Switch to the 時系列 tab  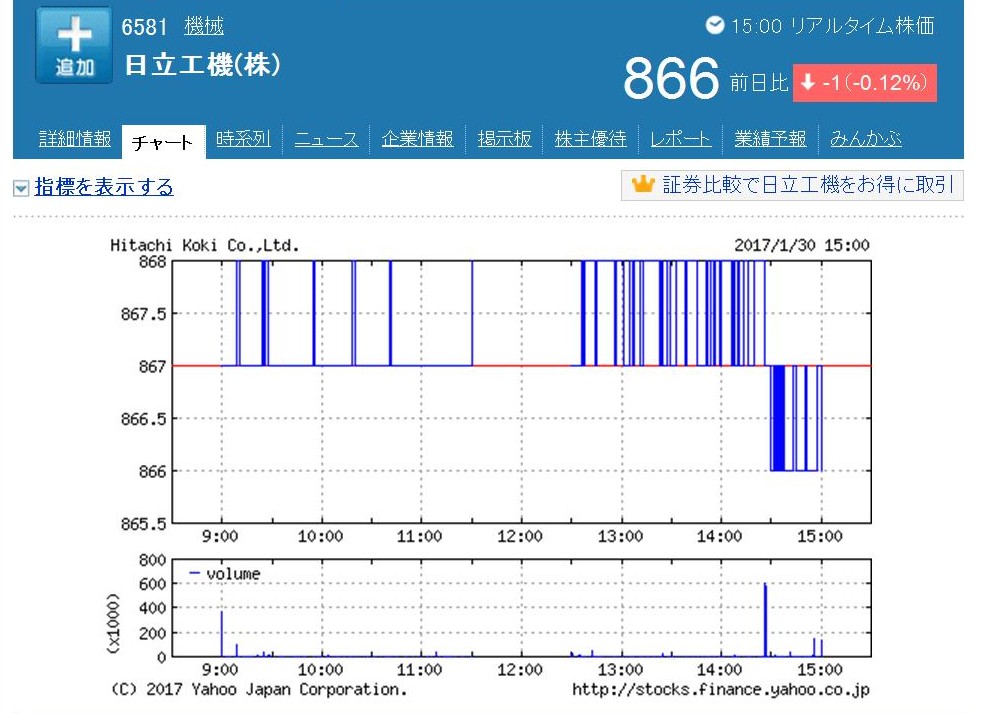tap(243, 139)
